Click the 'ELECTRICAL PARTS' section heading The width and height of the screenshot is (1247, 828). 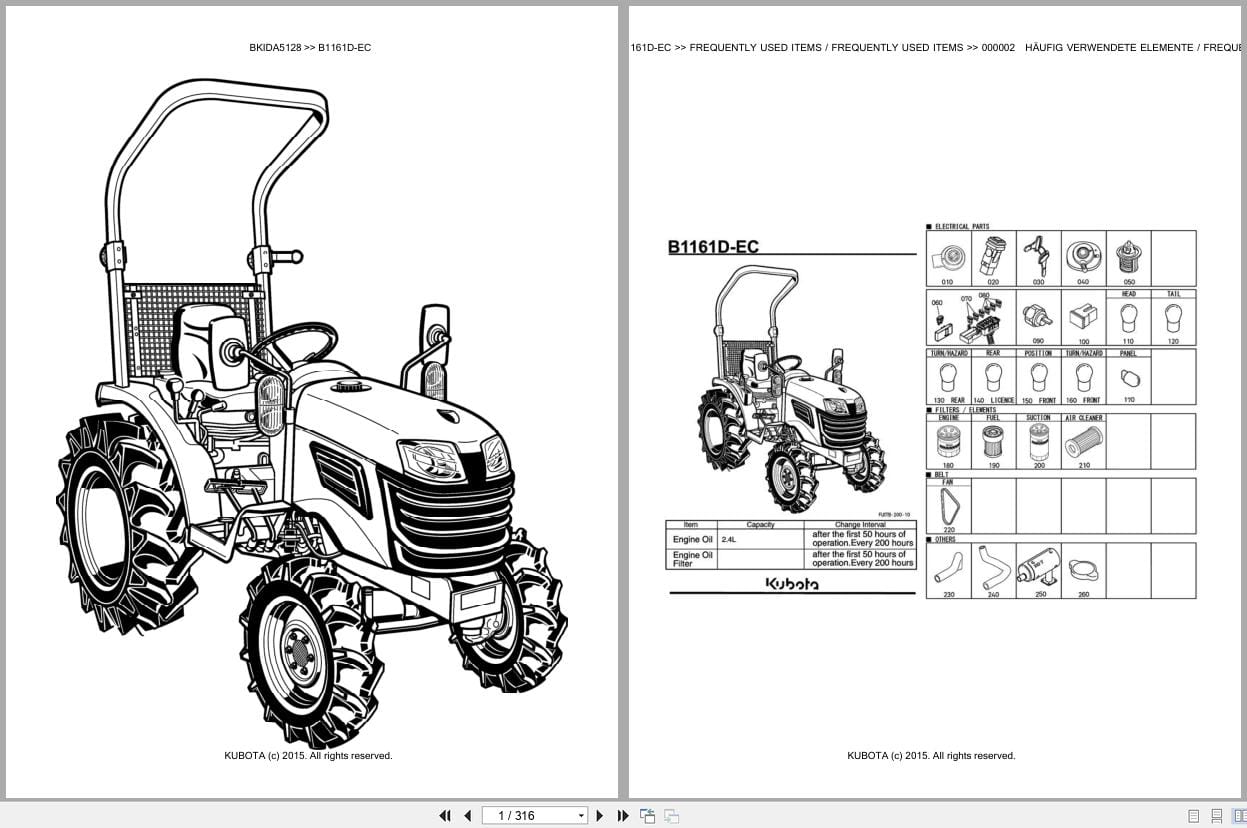point(961,227)
